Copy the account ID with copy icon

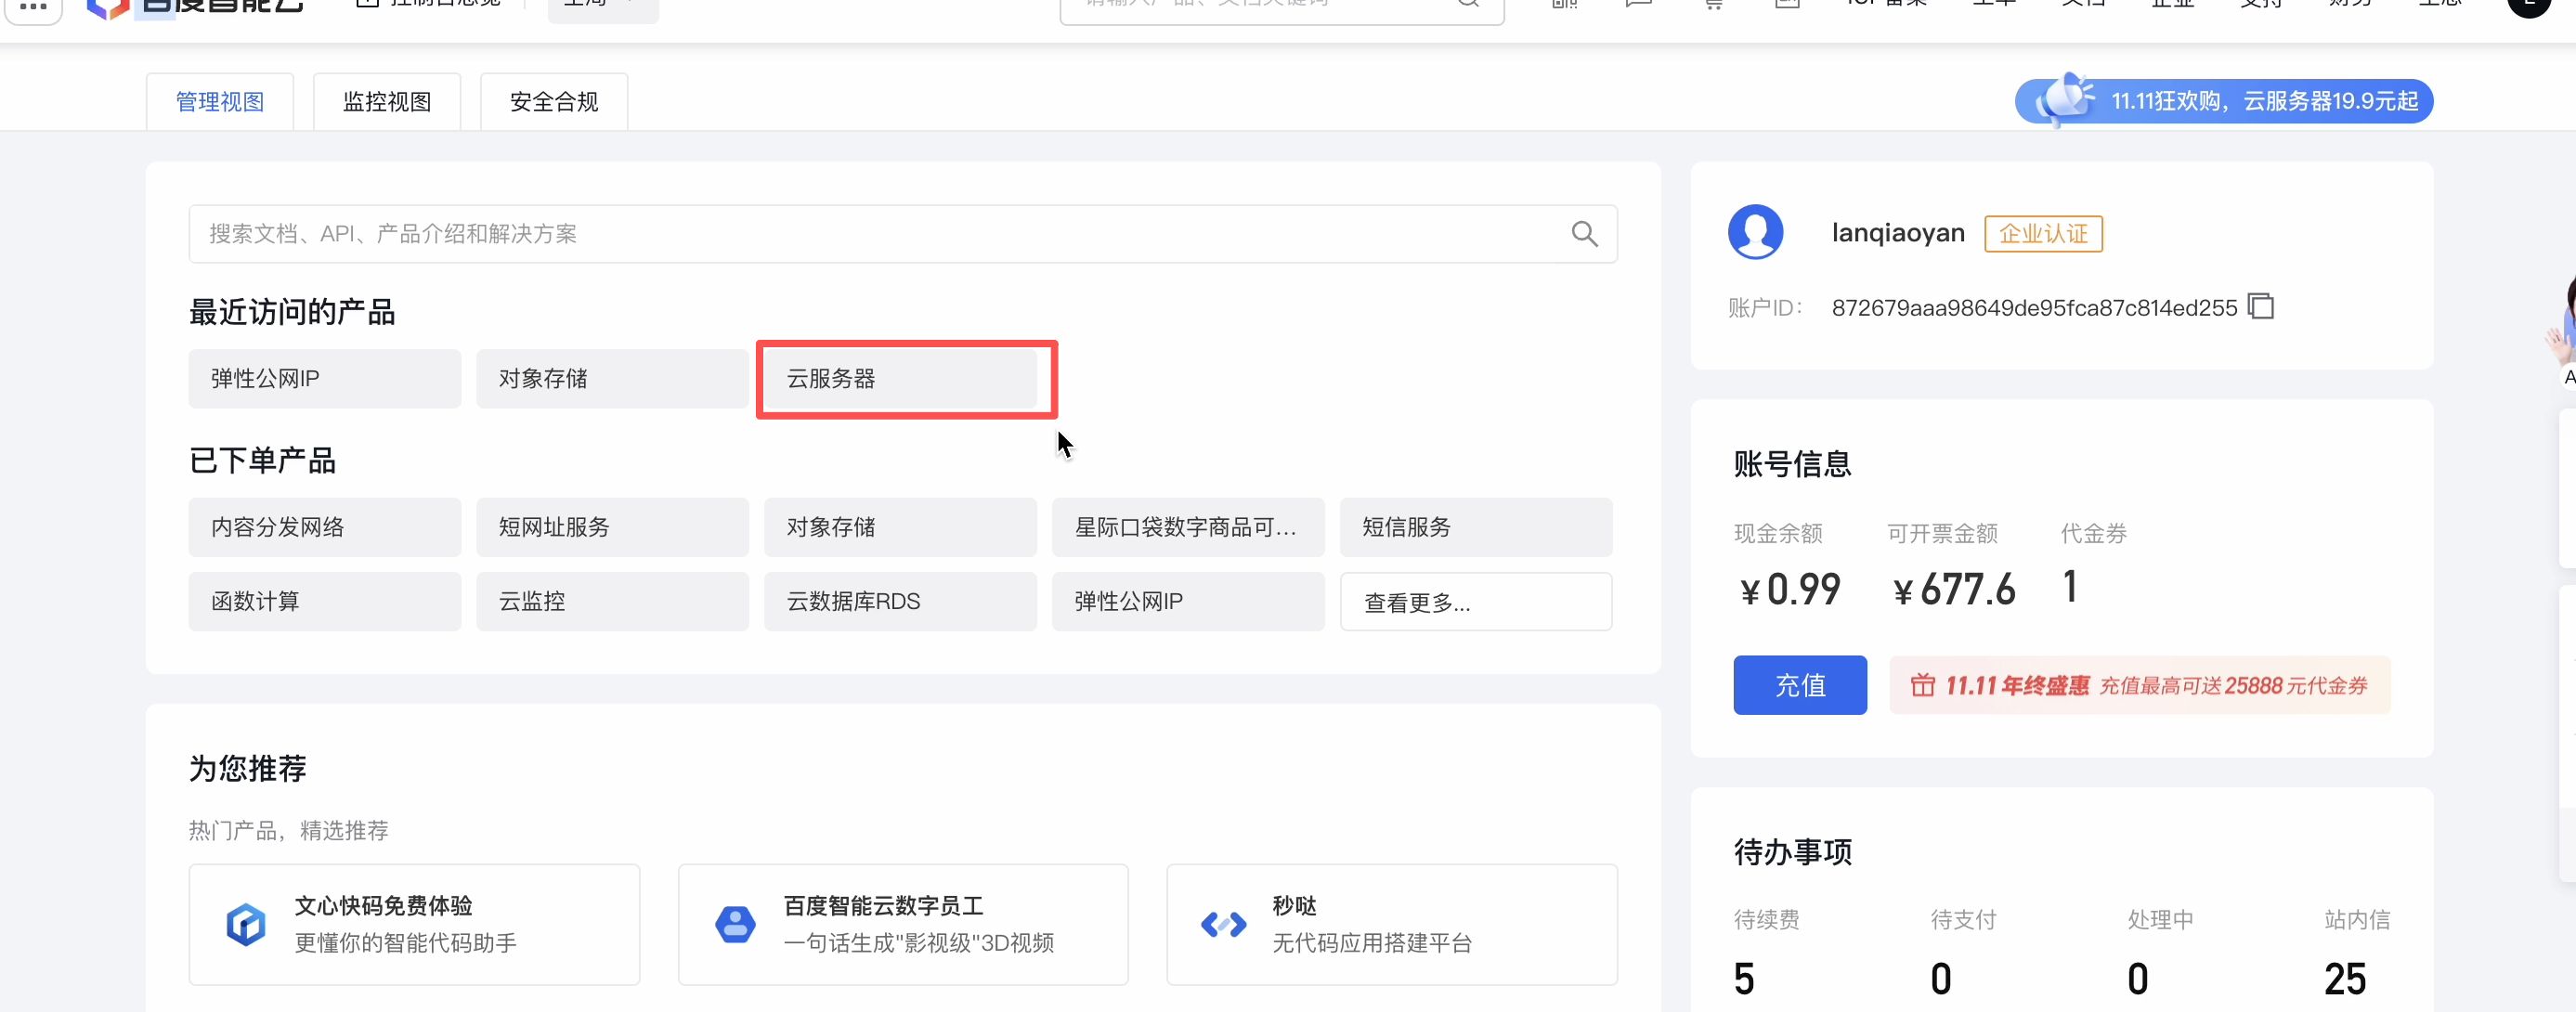click(2260, 306)
